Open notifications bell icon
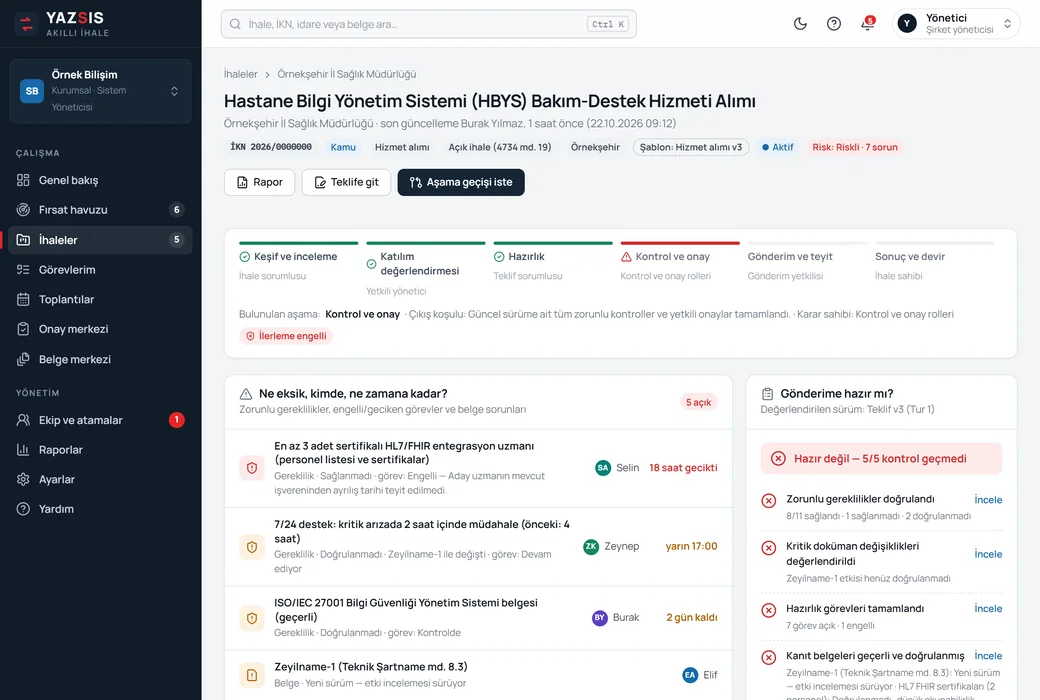The width and height of the screenshot is (1040, 700). point(868,24)
